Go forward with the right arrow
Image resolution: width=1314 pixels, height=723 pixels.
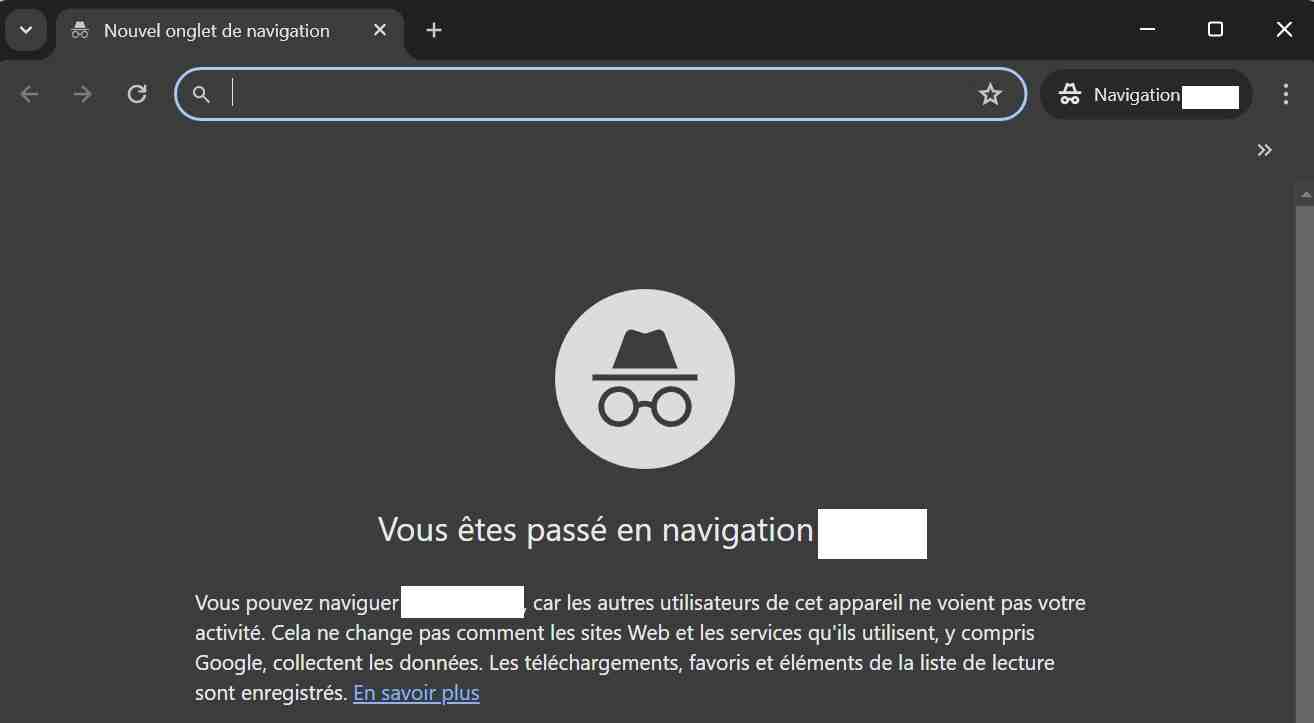pos(83,94)
